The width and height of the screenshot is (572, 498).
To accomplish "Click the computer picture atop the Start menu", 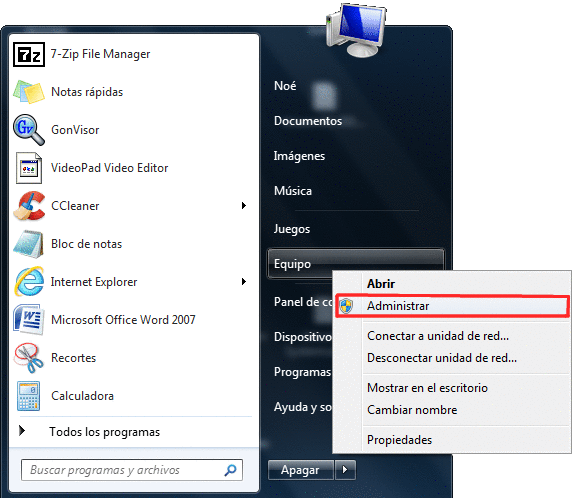I will click(x=356, y=30).
